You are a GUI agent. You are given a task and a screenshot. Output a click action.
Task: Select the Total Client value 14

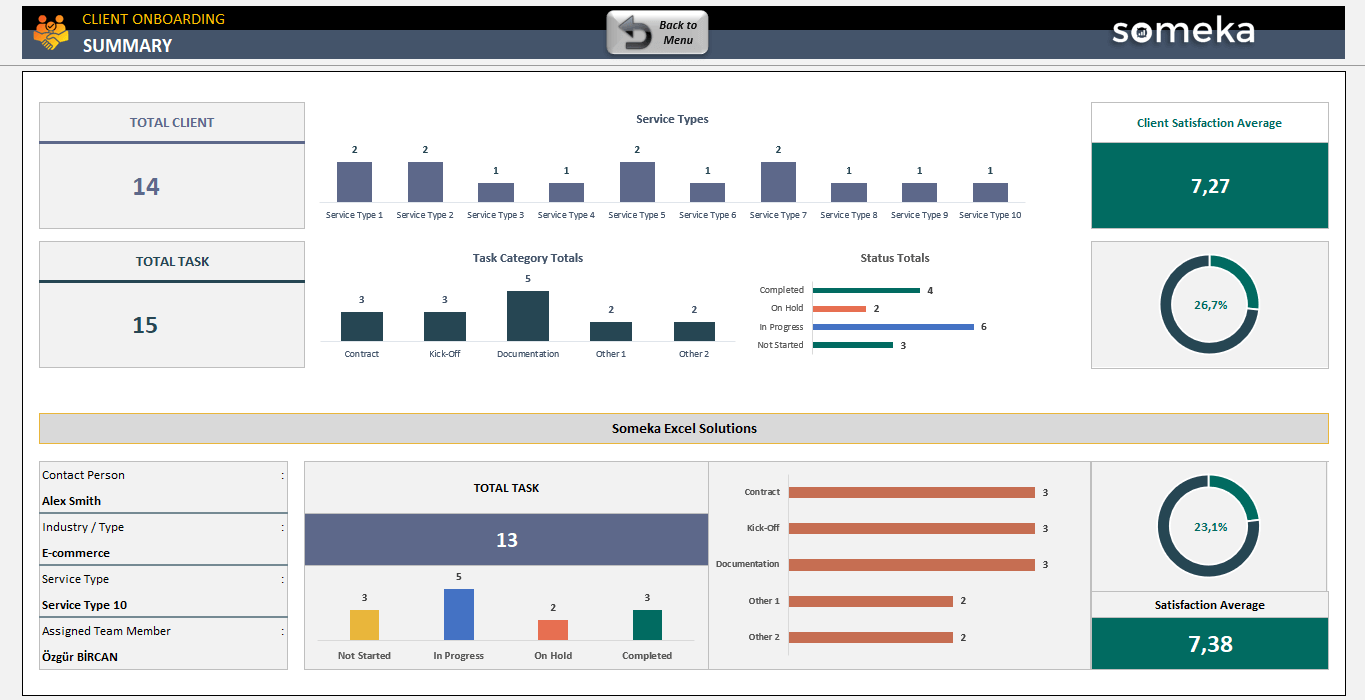tap(146, 187)
